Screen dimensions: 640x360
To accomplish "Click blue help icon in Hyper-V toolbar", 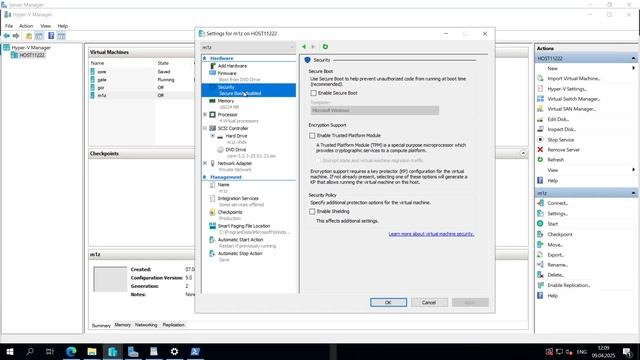I will (51, 36).
